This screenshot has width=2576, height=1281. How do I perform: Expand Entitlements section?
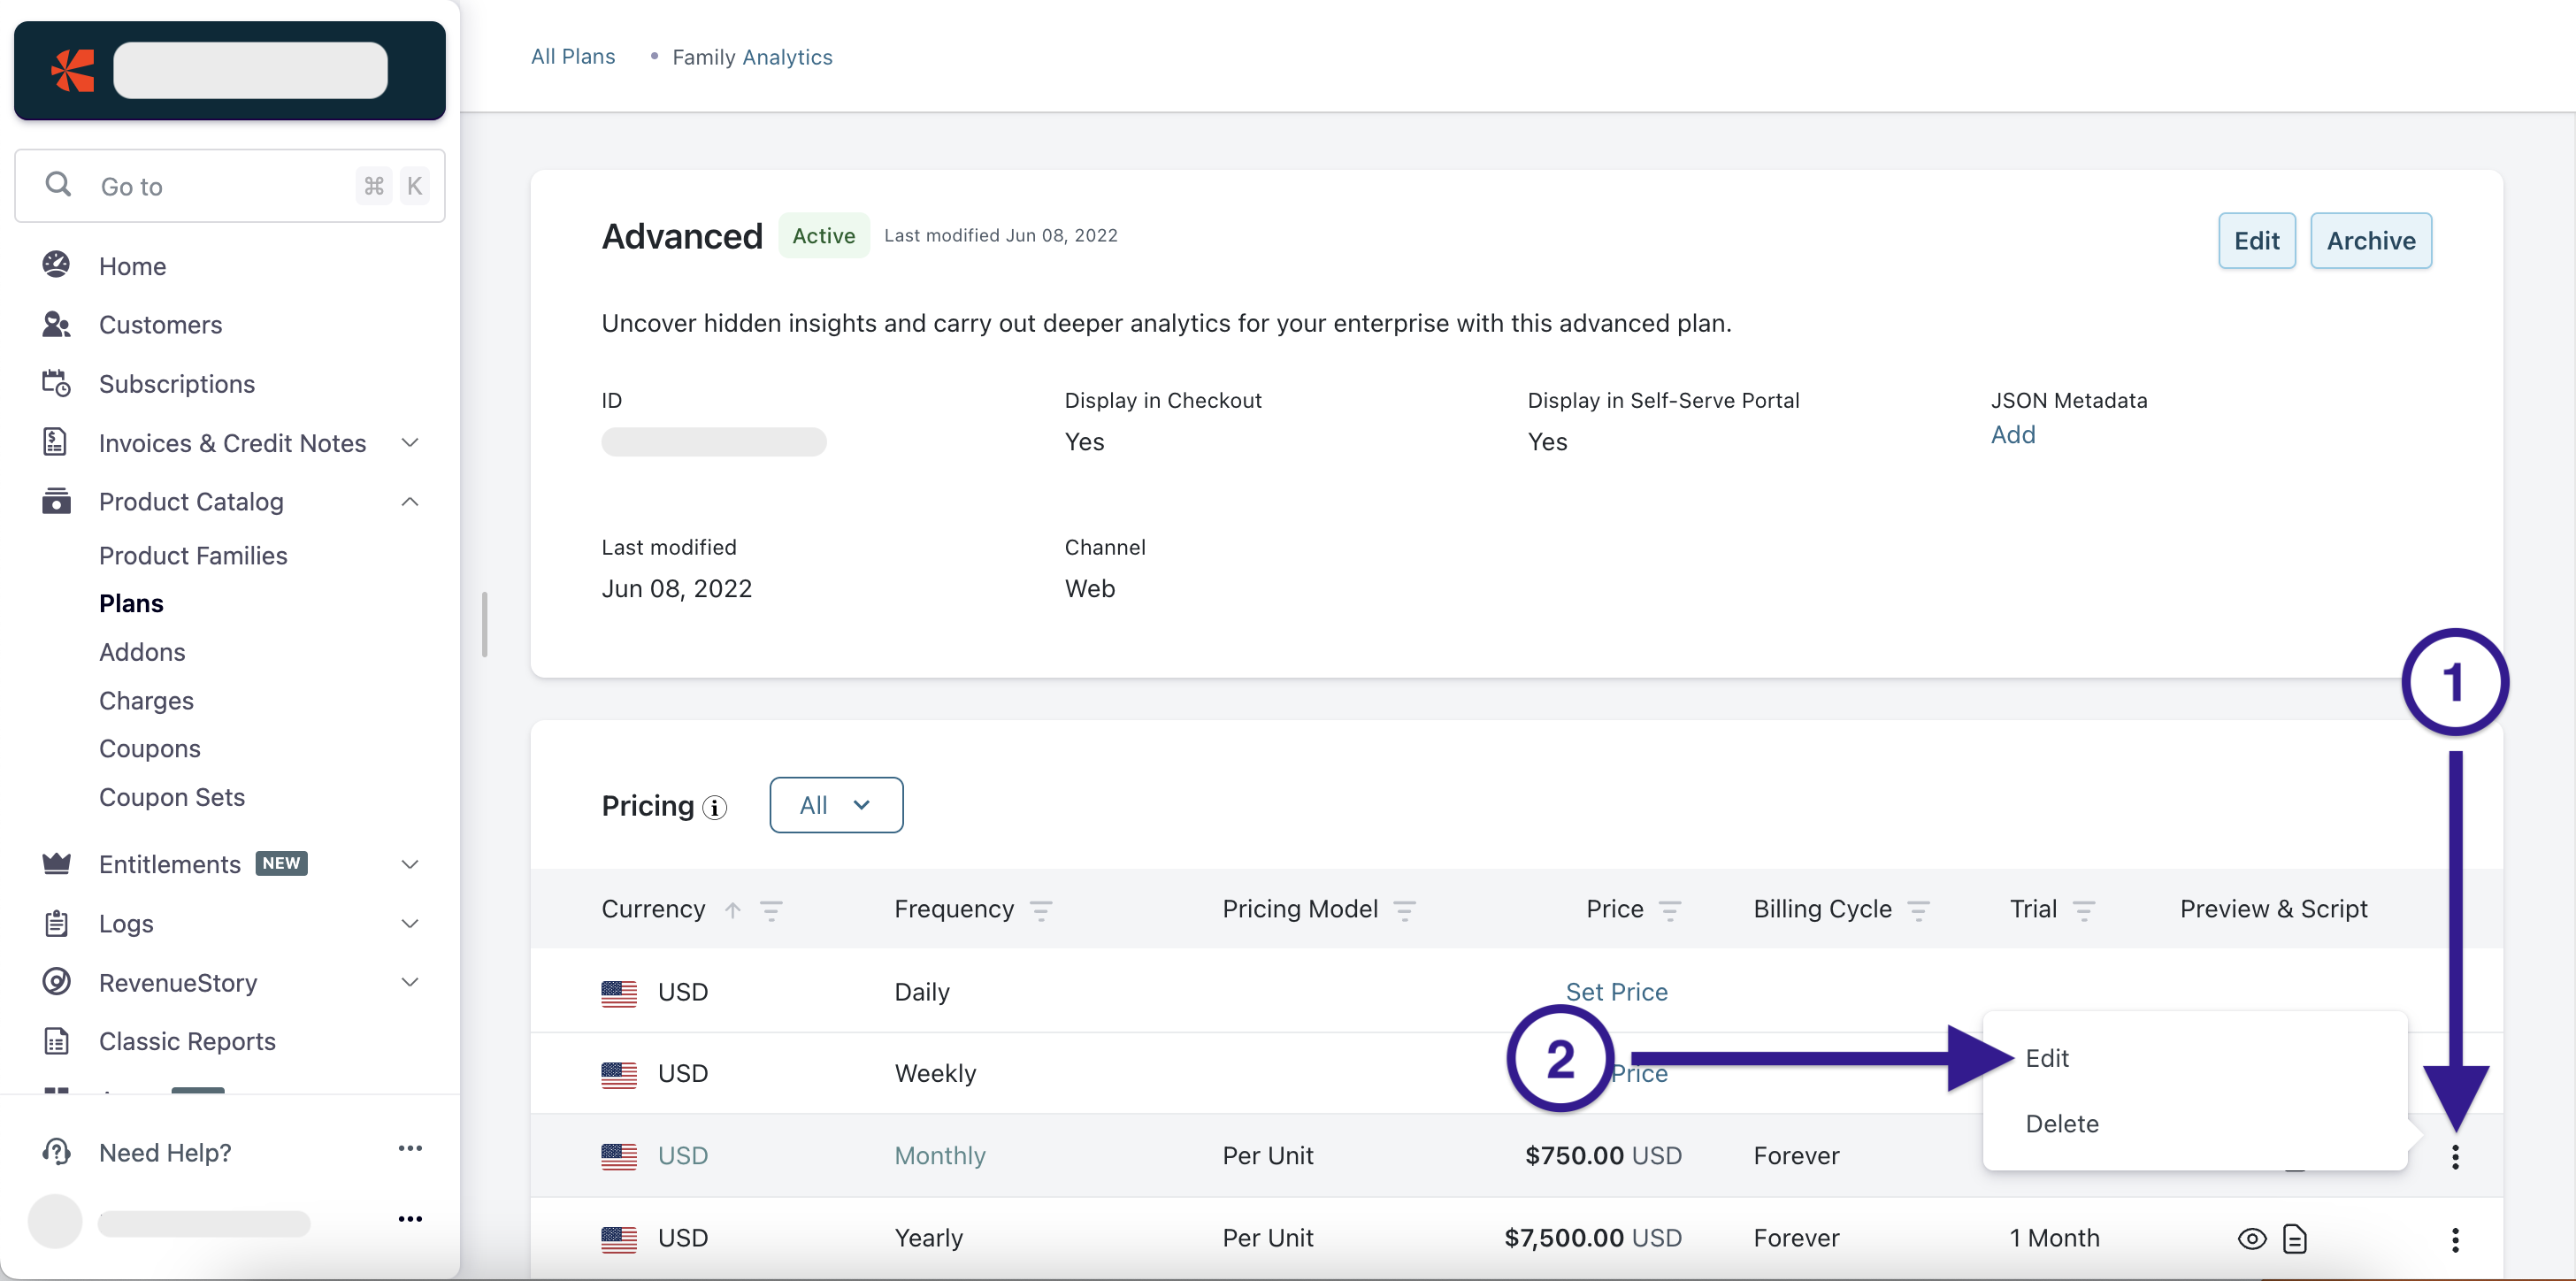[x=410, y=864]
